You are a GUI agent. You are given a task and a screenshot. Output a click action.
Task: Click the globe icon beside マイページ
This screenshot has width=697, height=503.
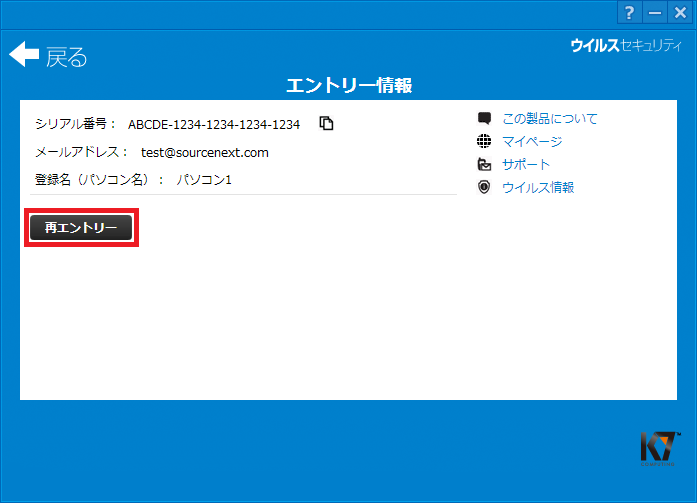(484, 141)
